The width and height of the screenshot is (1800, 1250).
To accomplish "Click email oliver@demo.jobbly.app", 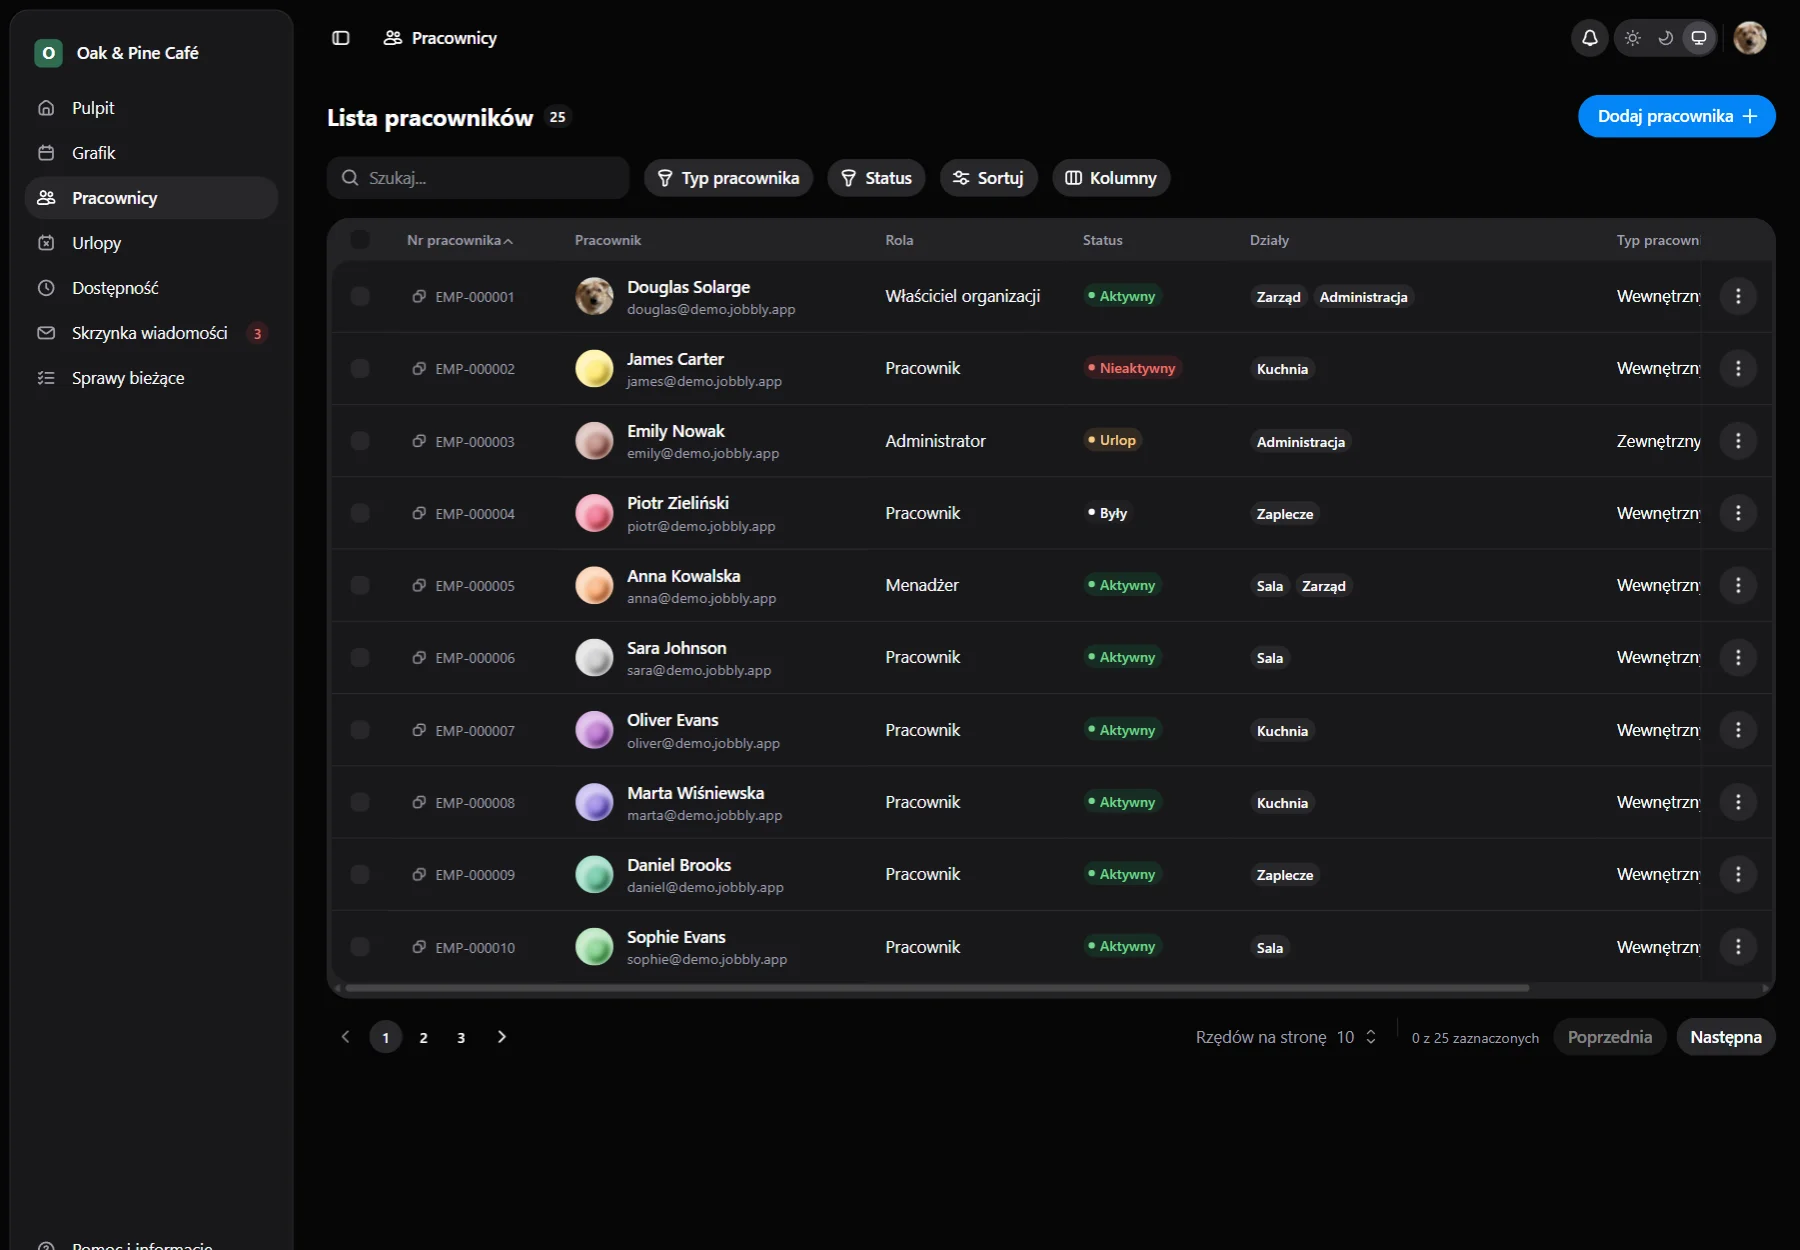I will [x=703, y=743].
